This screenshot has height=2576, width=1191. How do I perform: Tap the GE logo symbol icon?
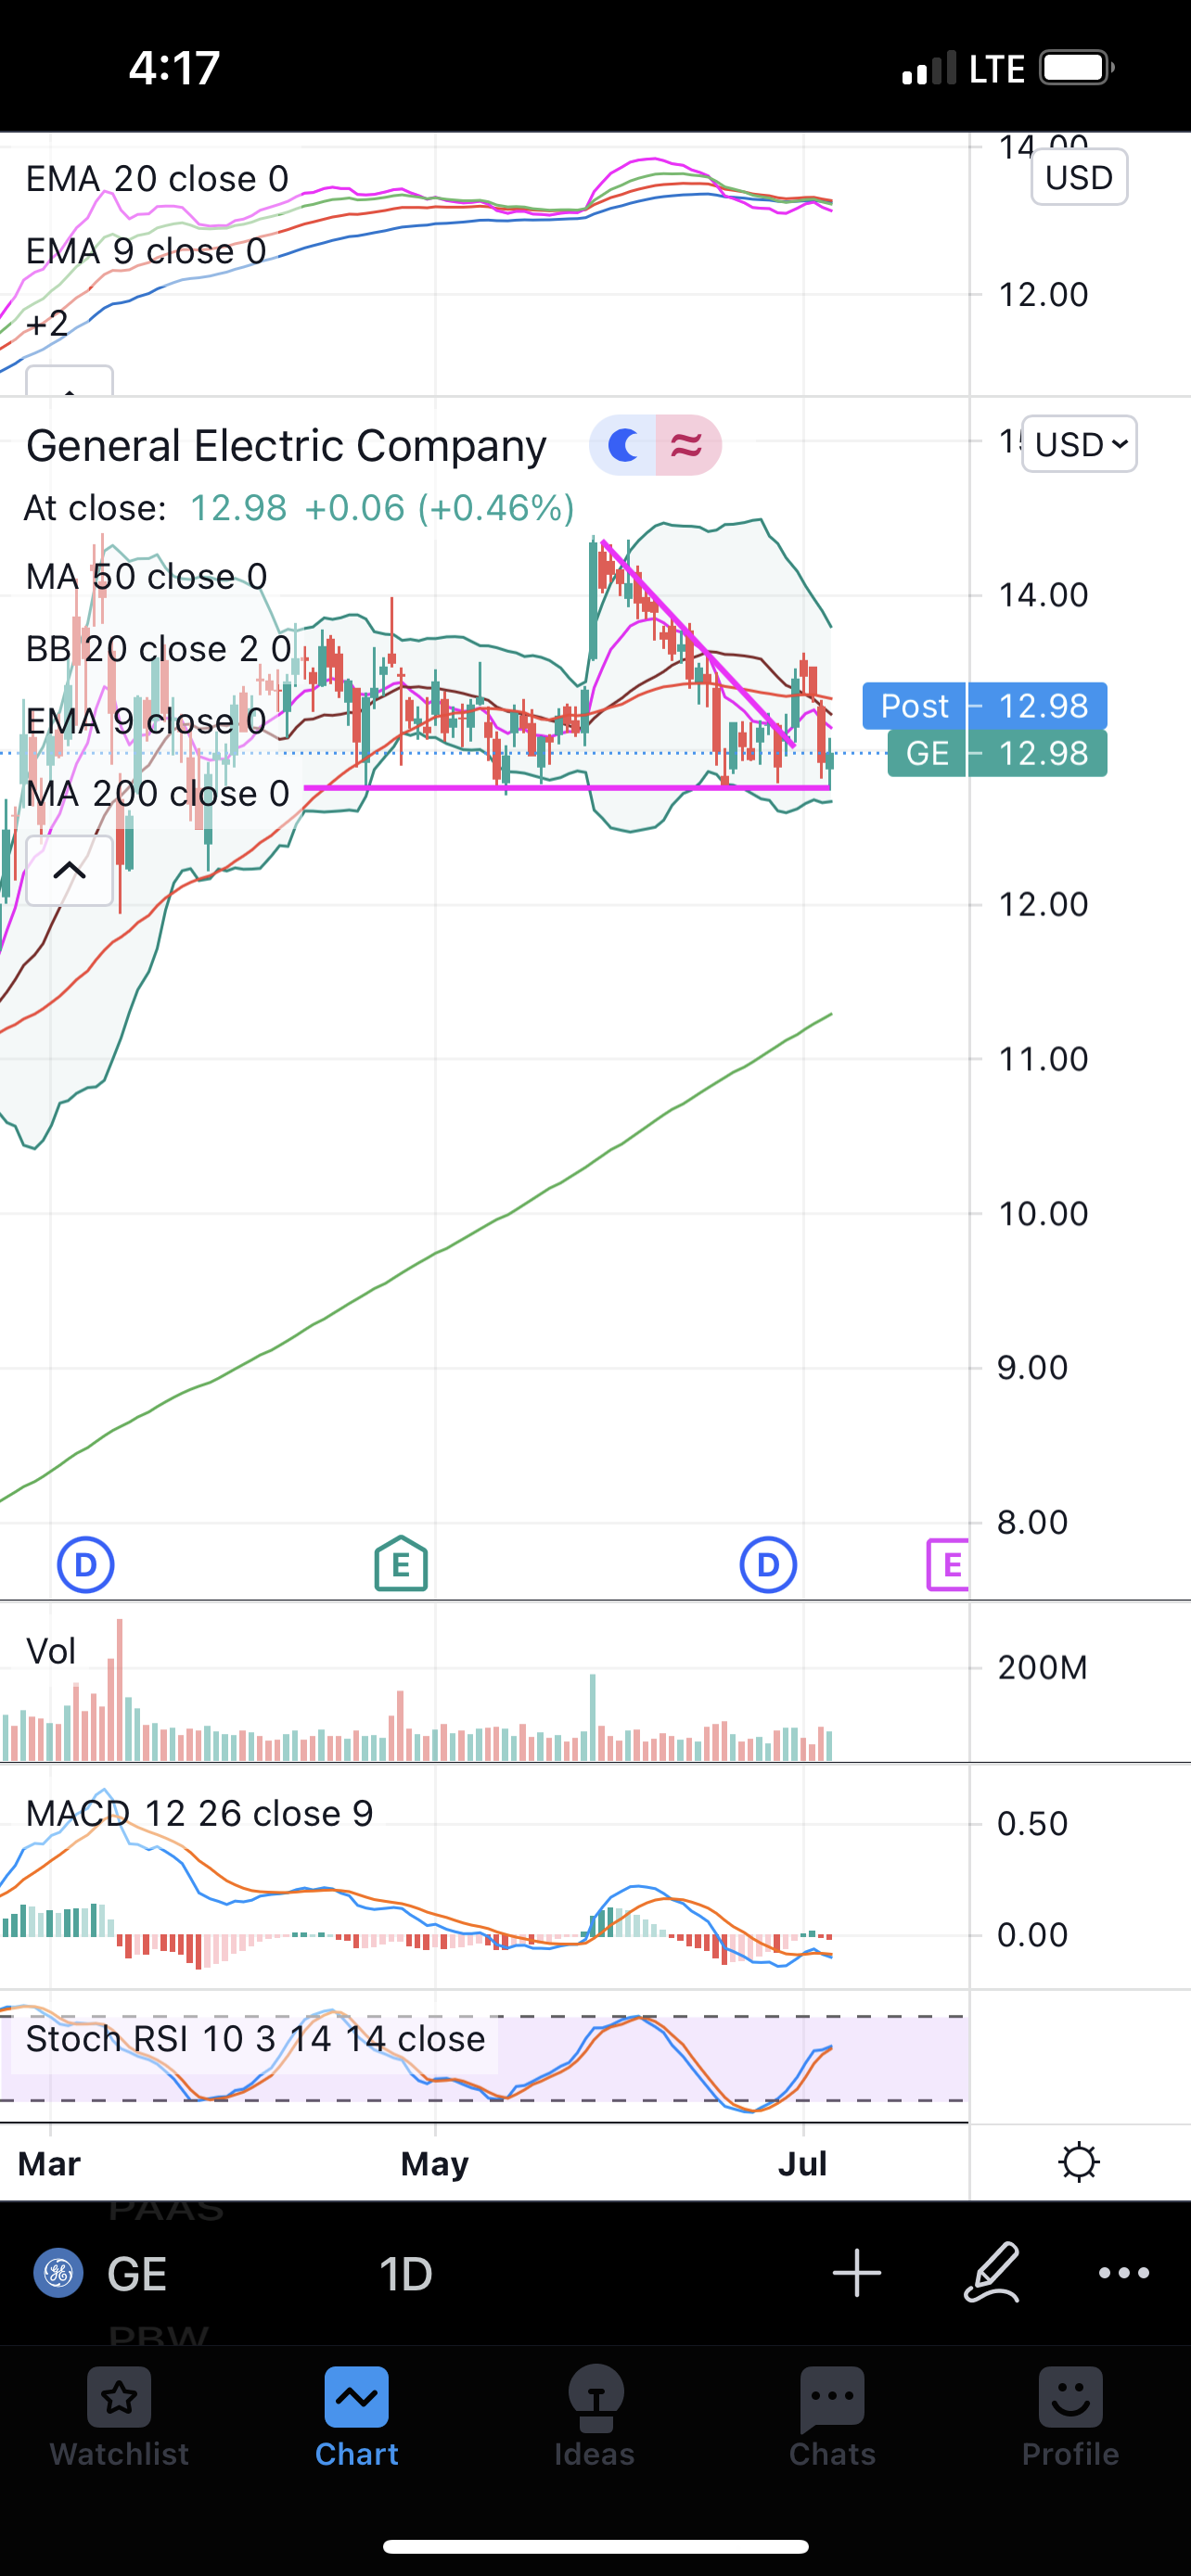59,2273
